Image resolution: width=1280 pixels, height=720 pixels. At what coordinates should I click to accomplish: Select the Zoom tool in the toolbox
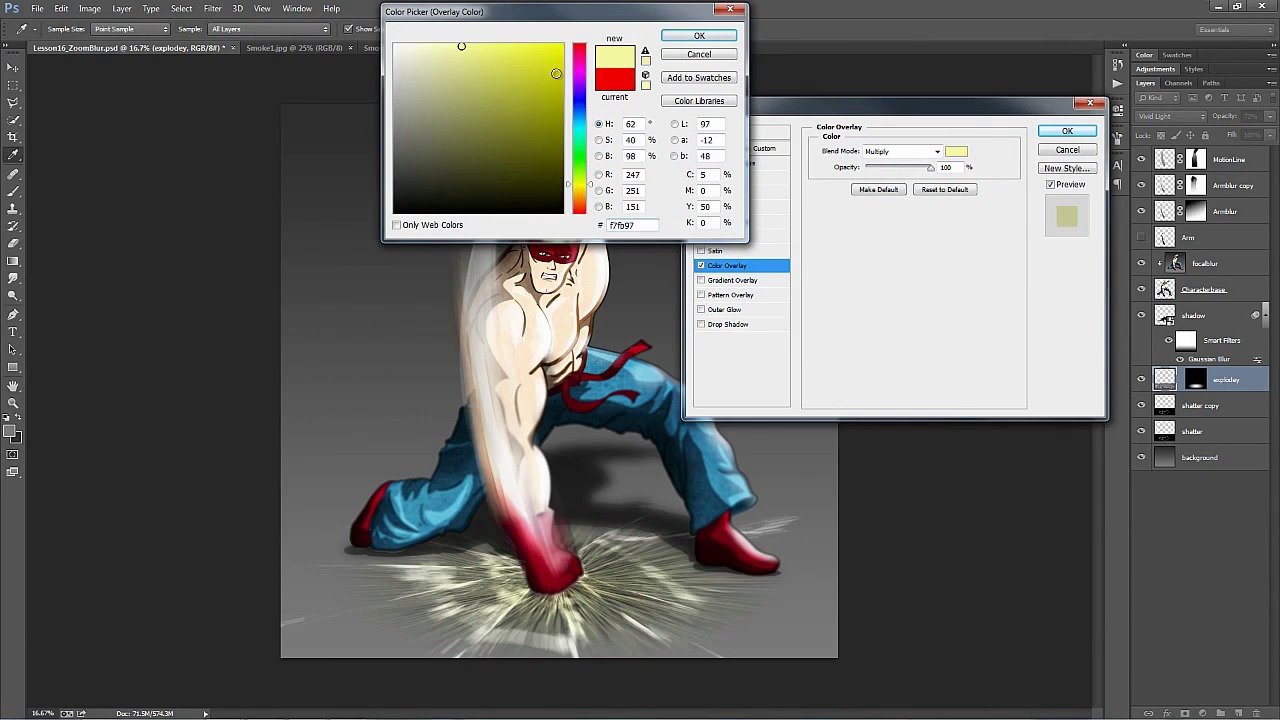(x=12, y=403)
